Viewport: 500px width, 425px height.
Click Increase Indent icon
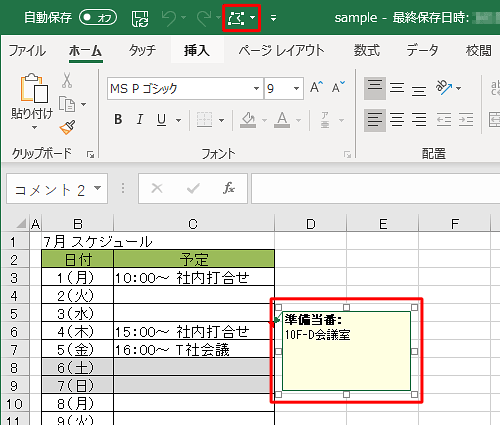point(466,120)
